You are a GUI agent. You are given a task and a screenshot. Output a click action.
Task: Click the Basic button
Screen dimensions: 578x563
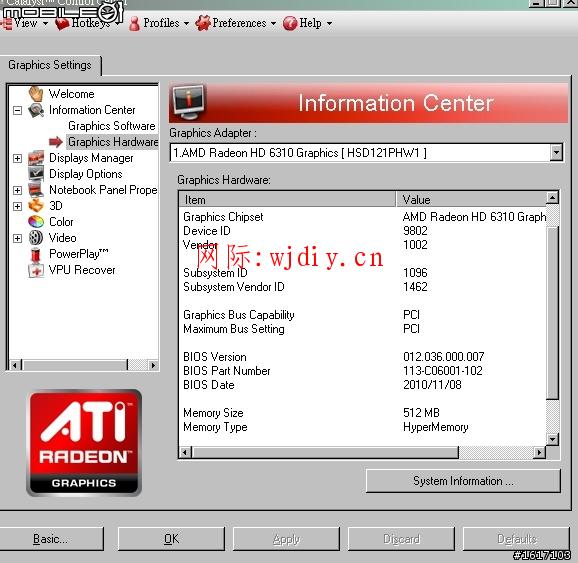51,539
